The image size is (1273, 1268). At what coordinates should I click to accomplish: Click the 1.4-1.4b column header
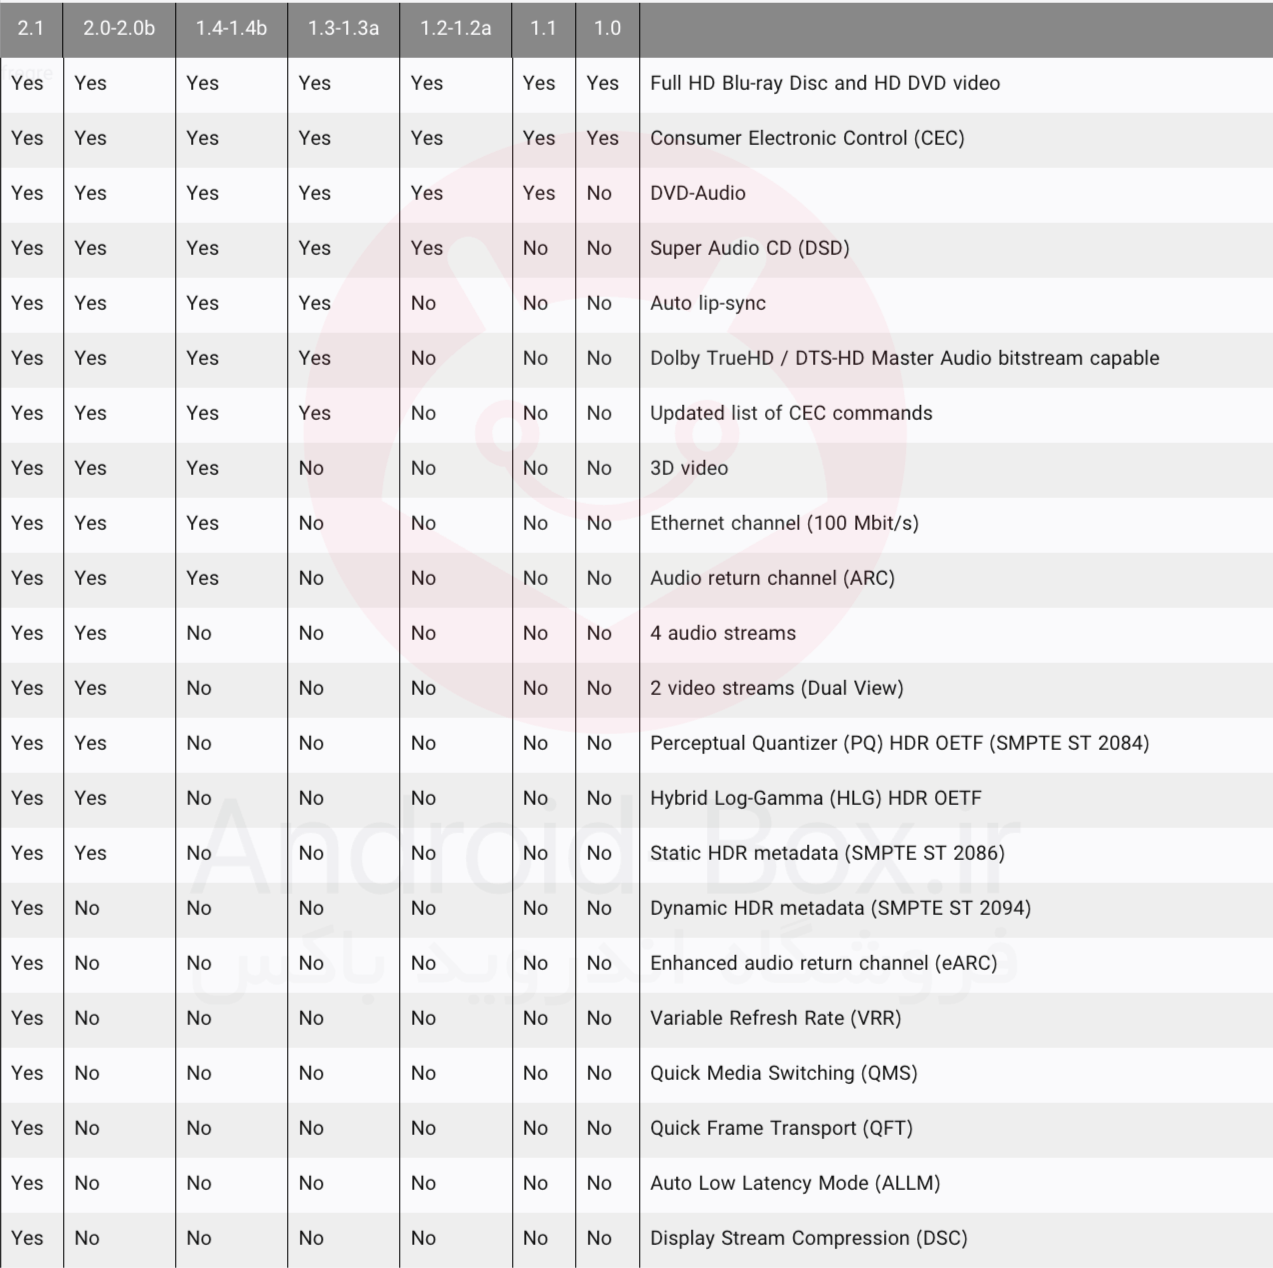231,28
